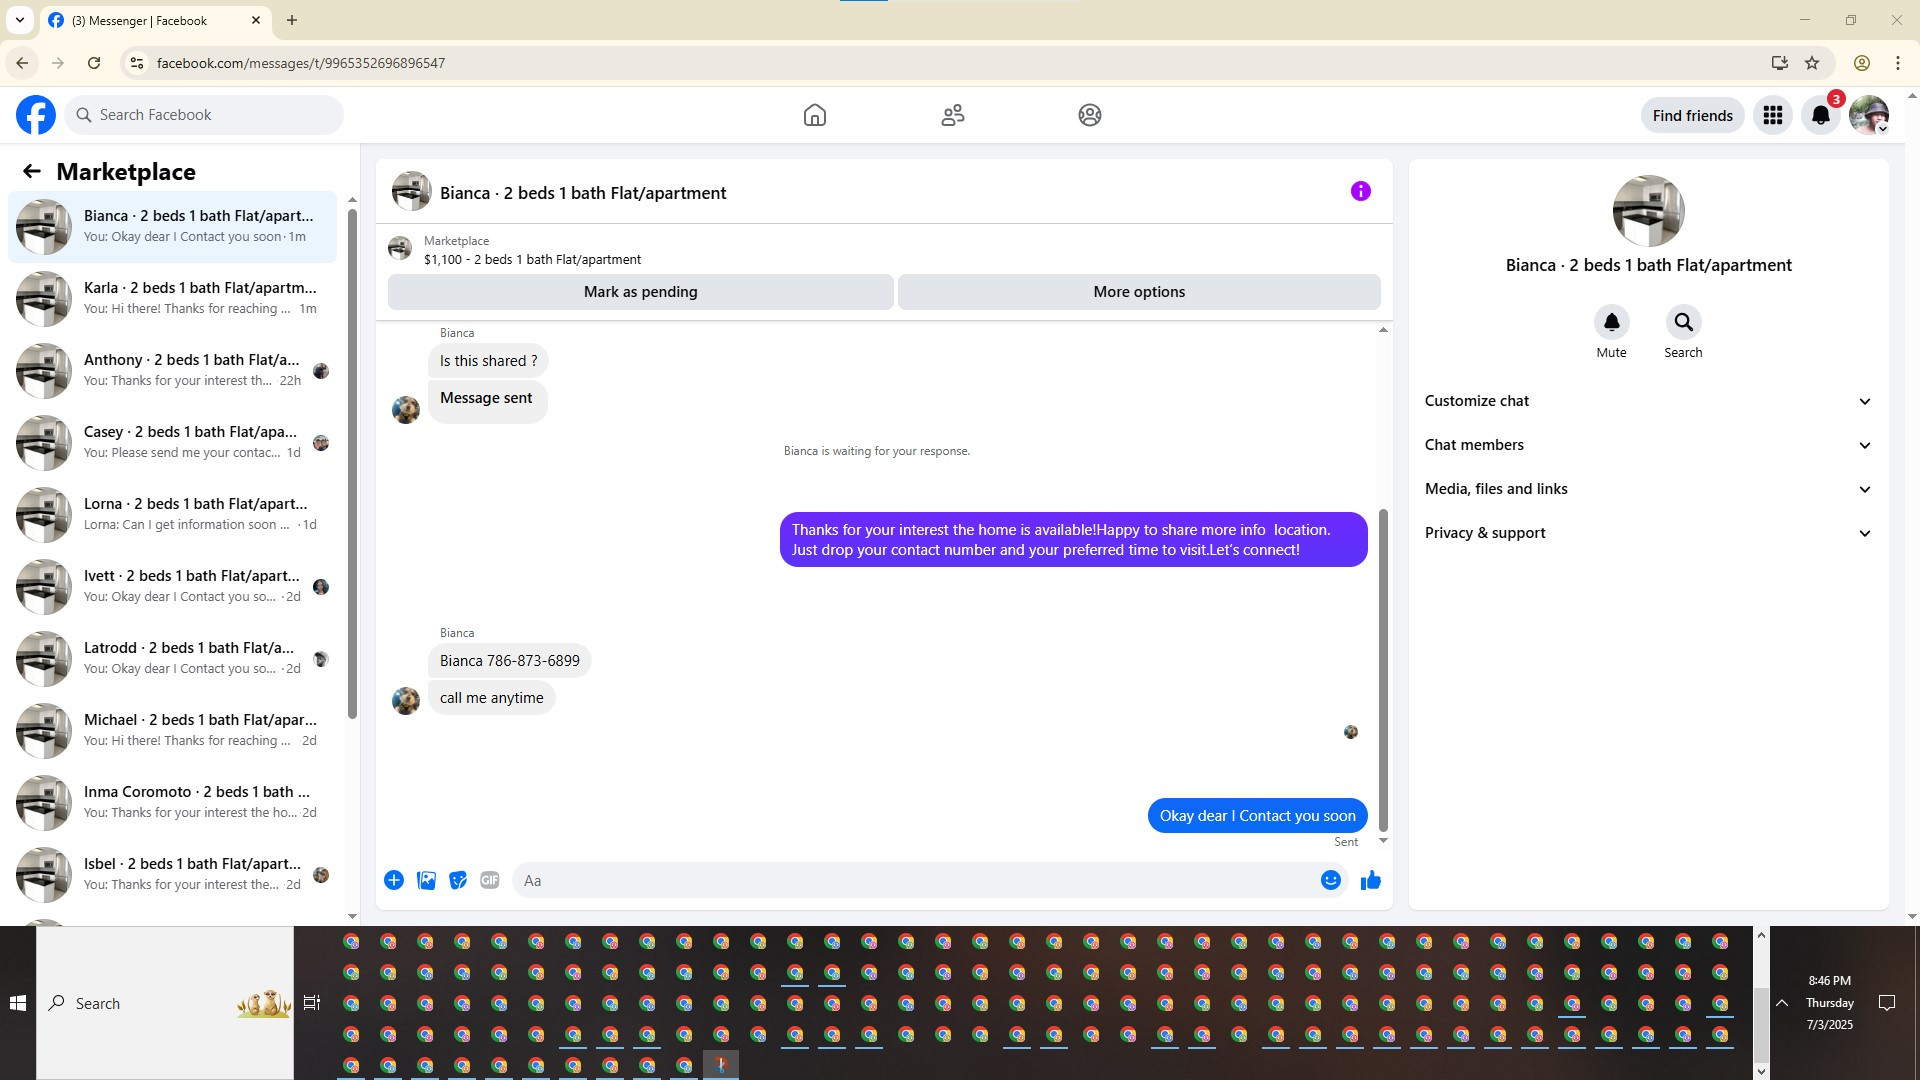Open the notifications bell
Image resolution: width=1920 pixels, height=1080 pixels.
tap(1820, 115)
